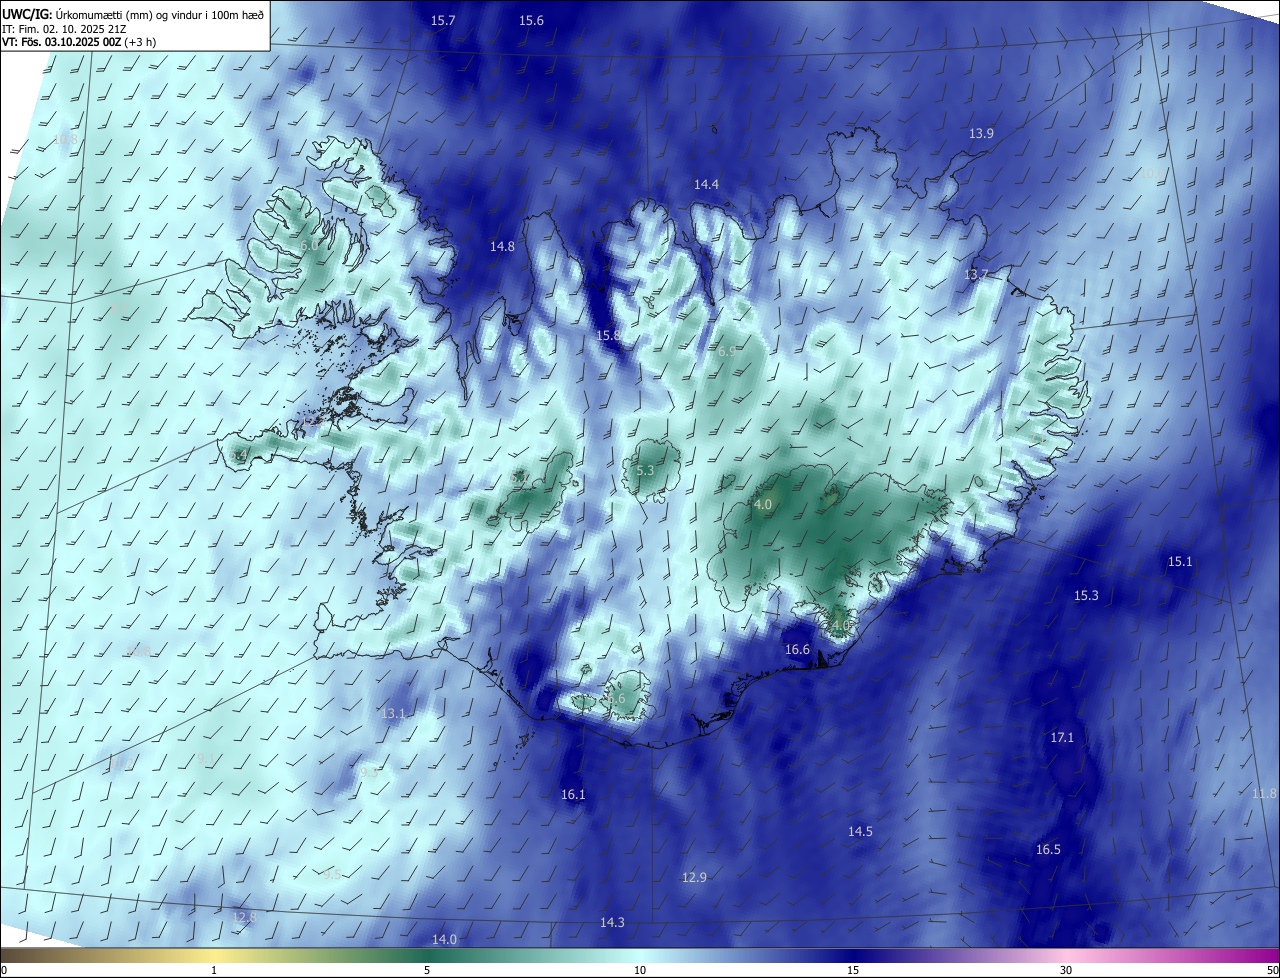Click the color scale tick label 15
Screen dimensions: 1280x978
[853, 970]
